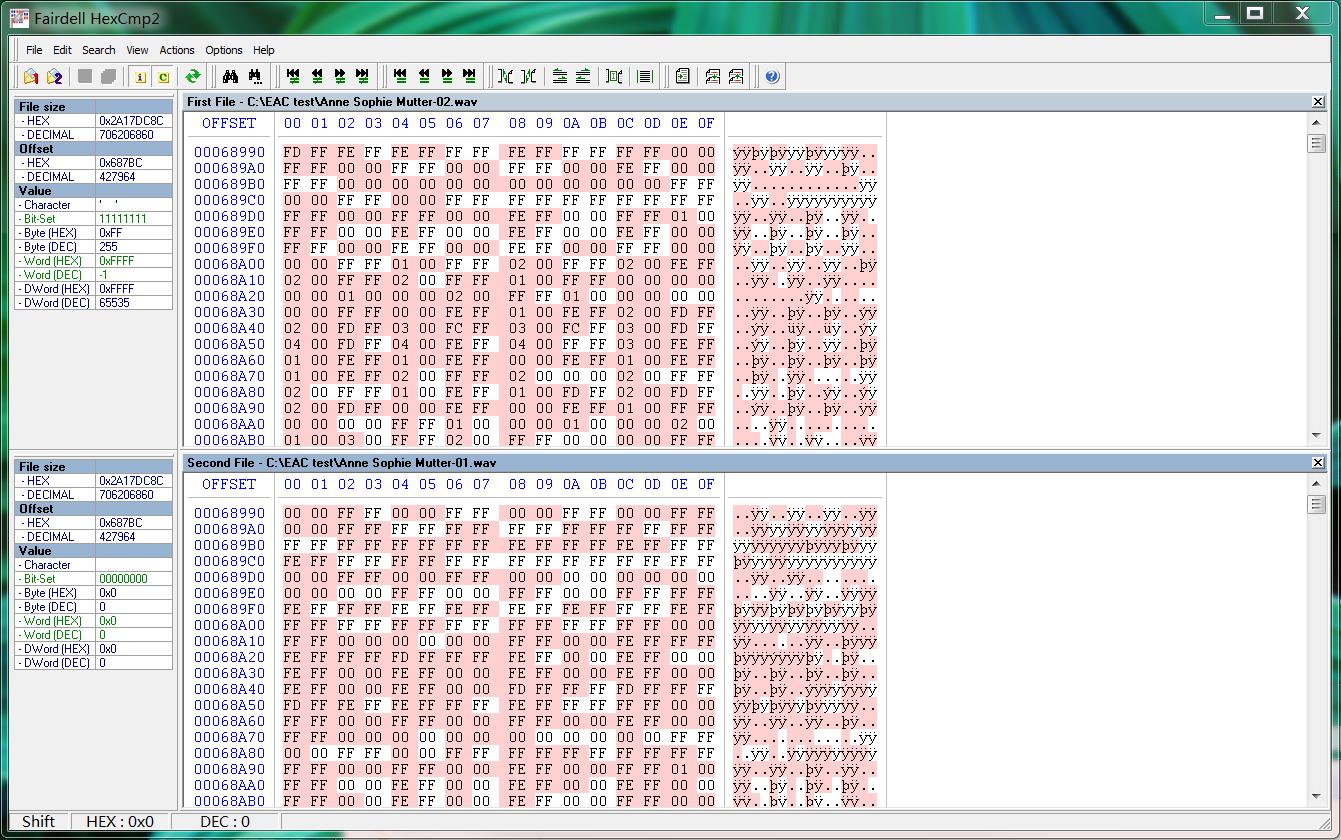Open the Help menu
This screenshot has width=1341, height=840.
[x=264, y=50]
